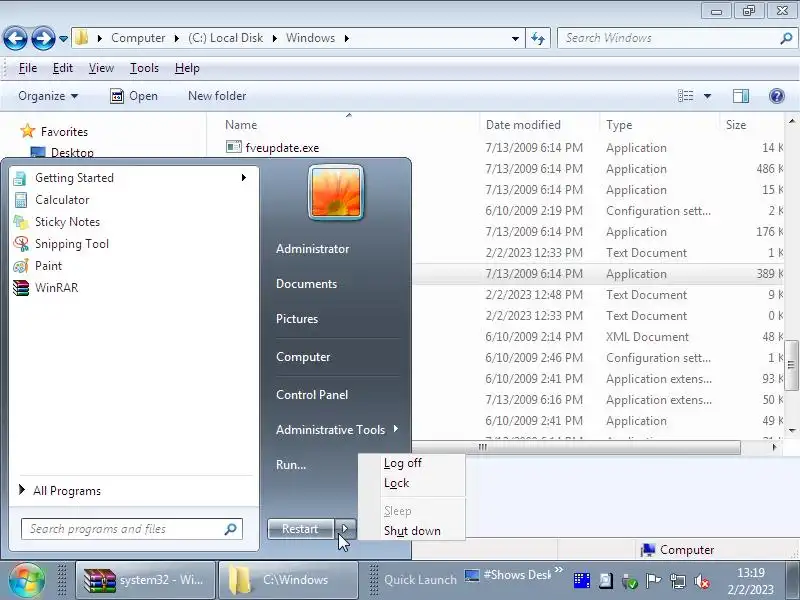The image size is (800, 600).
Task: Click the Action Center flag icon
Action: [653, 581]
